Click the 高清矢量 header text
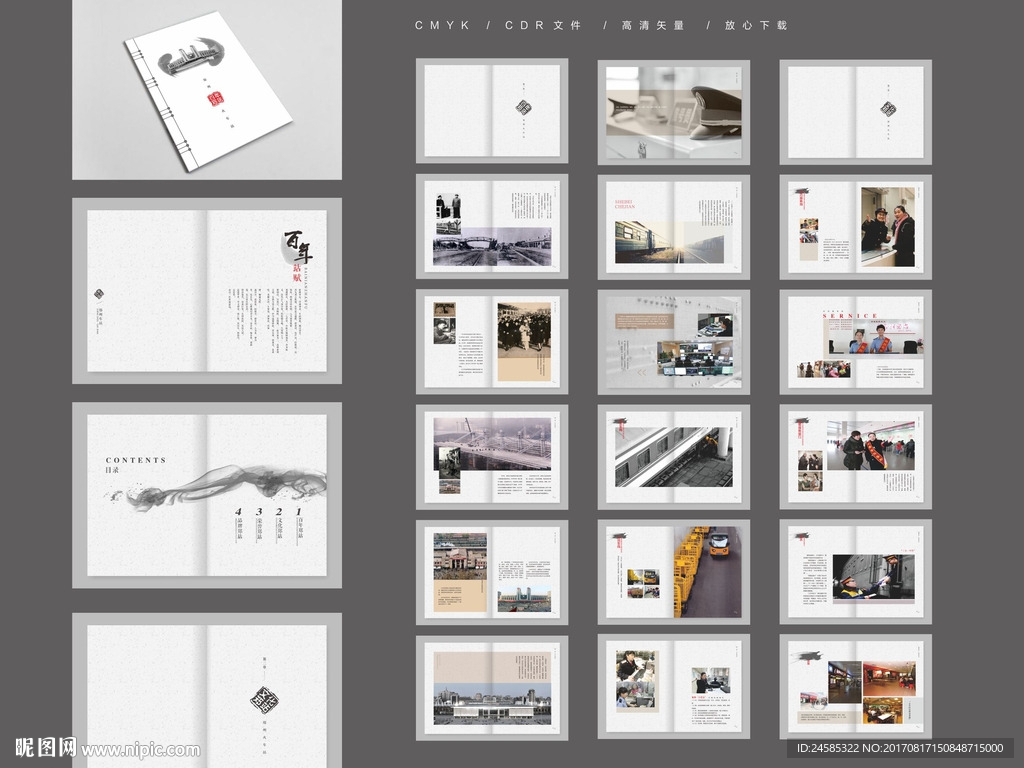1024x768 pixels. pos(652,25)
